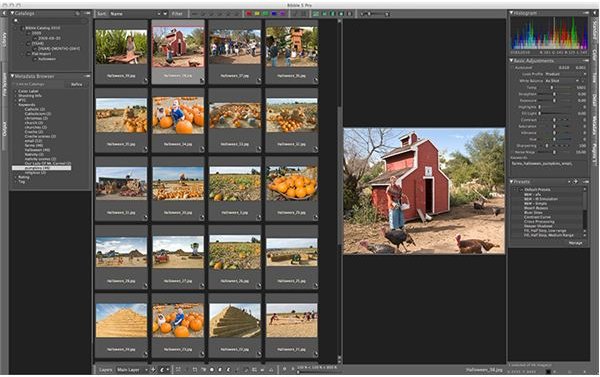This screenshot has height=377, width=600.
Task: Select the 2009-09-20 catalog folder
Action: [x=49, y=39]
